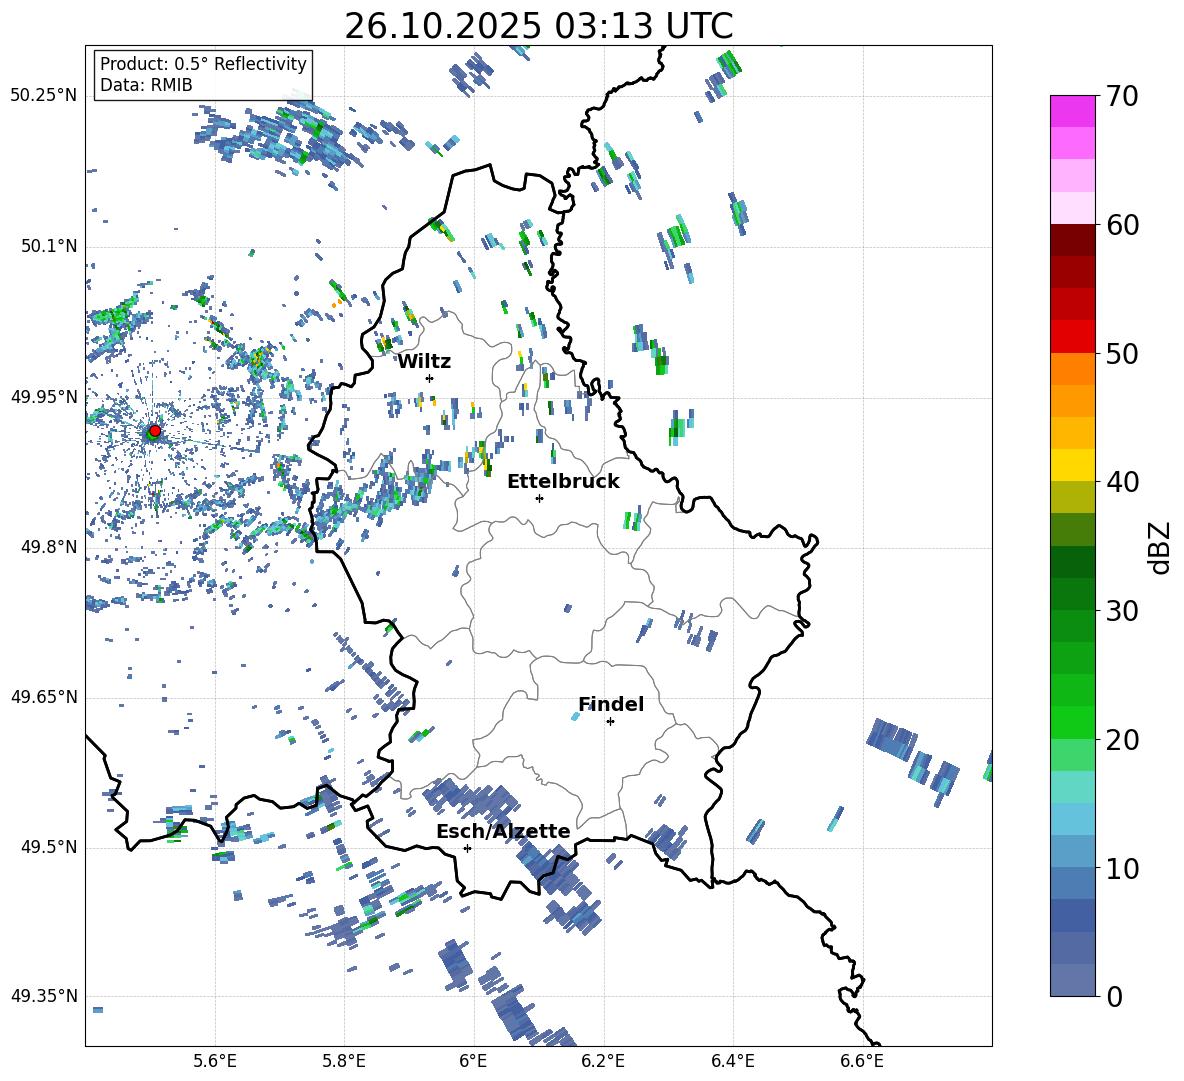The image size is (1184, 1081).
Task: Select the dark green colorbar segment above 30
Action: [x=1072, y=594]
